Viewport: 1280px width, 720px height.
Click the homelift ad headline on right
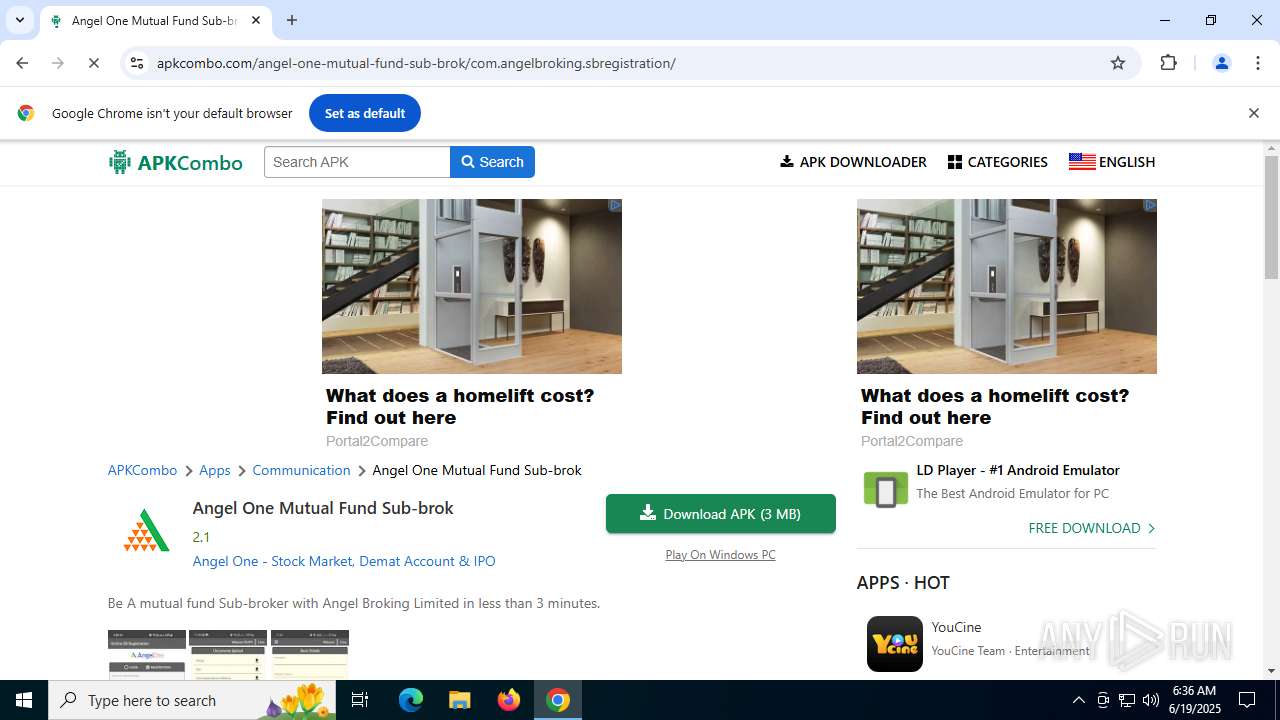tap(995, 406)
